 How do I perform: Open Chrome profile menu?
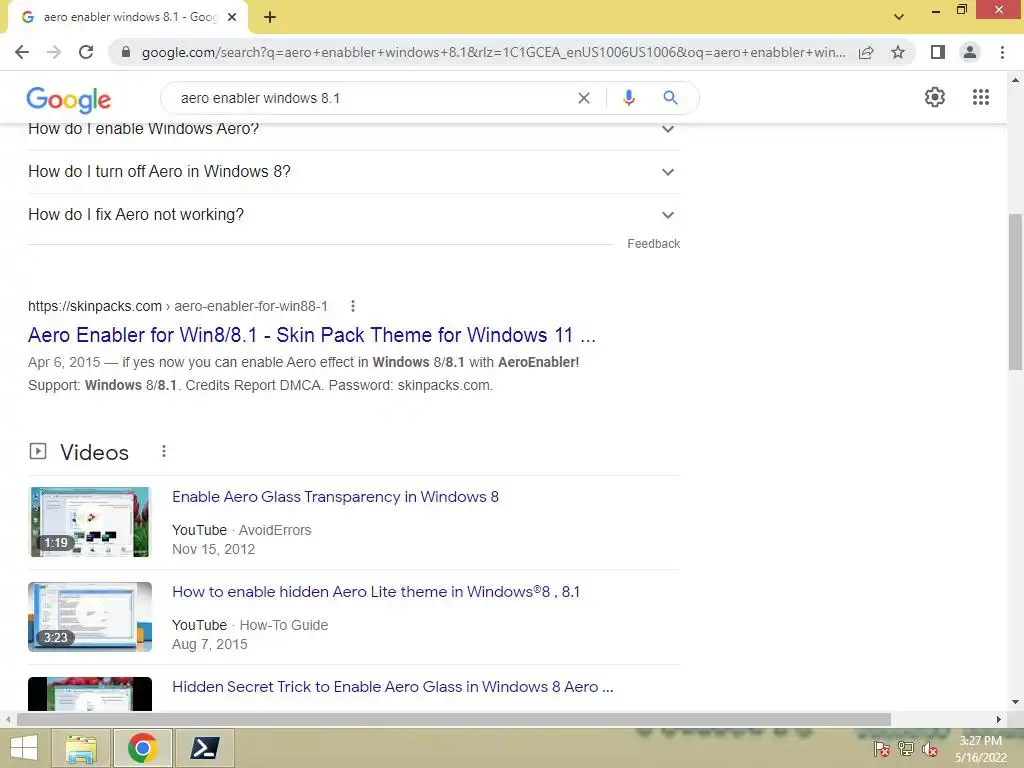tap(970, 52)
